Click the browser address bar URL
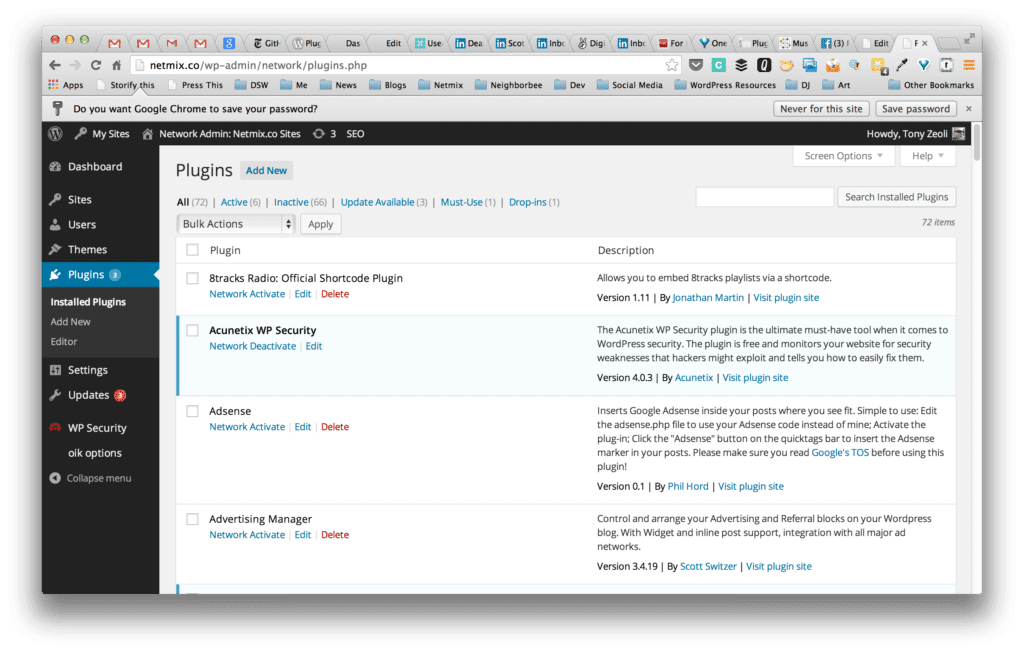Image resolution: width=1024 pixels, height=652 pixels. click(258, 65)
